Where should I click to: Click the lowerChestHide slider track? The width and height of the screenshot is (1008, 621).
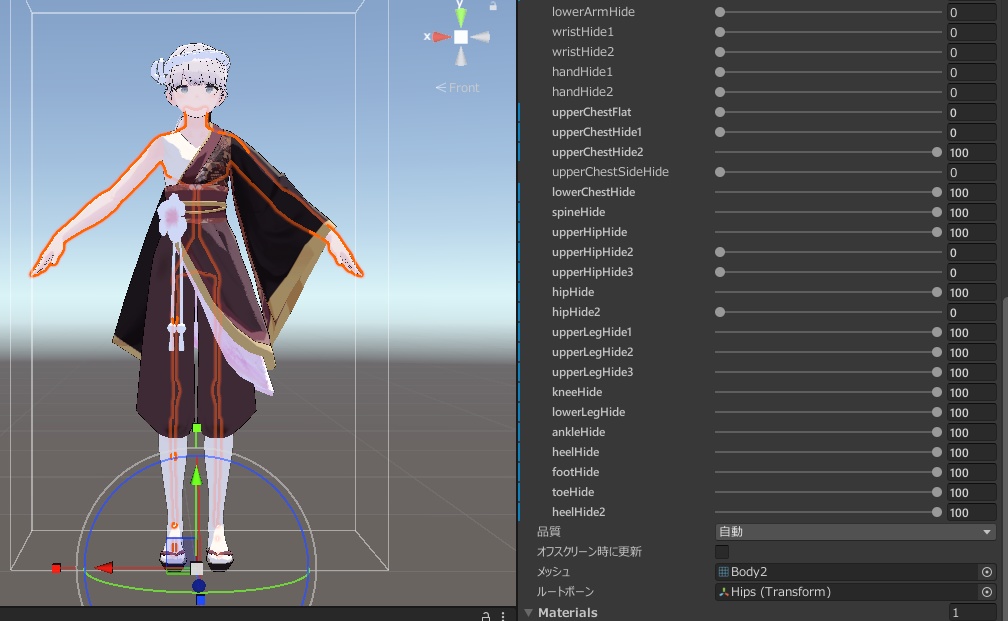tap(829, 192)
